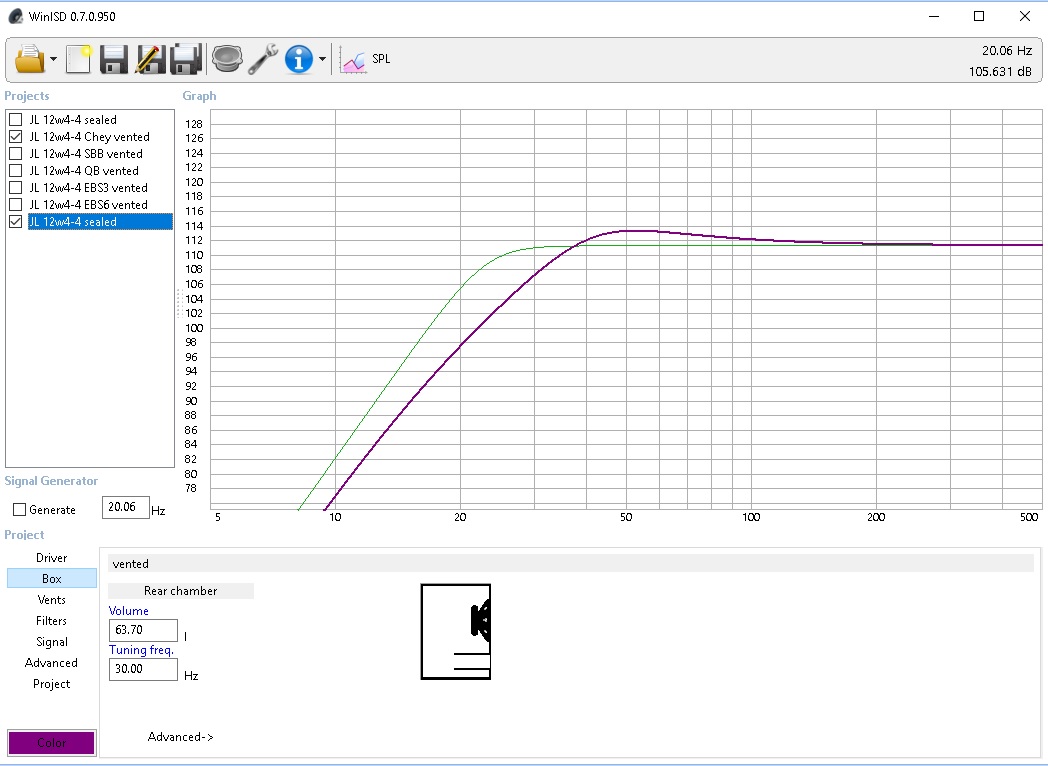Switch to the Box tab
Image resolution: width=1048 pixels, height=766 pixels.
click(x=51, y=579)
